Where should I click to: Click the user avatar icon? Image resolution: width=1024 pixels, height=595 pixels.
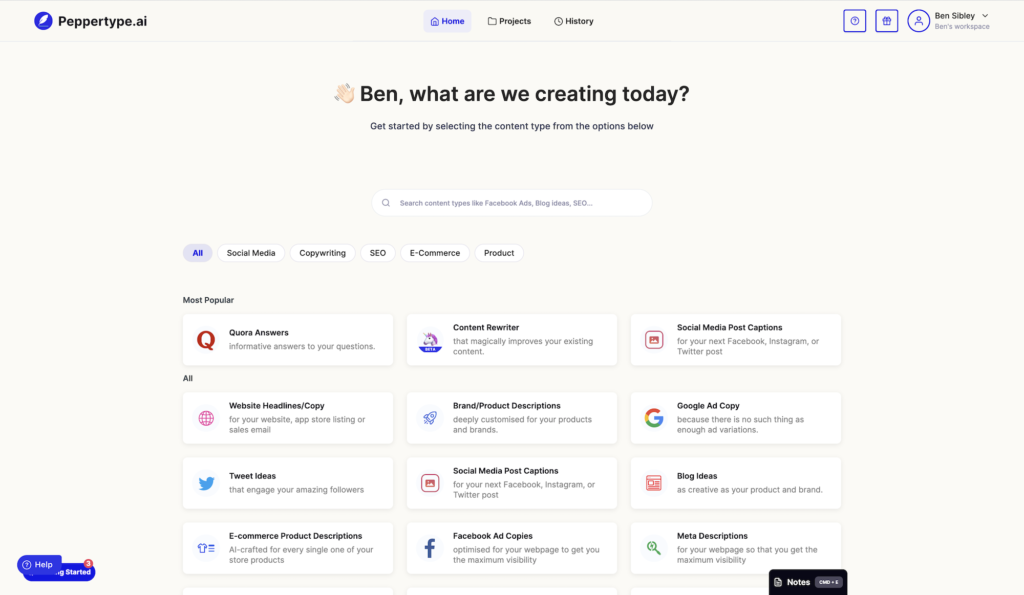click(x=918, y=21)
